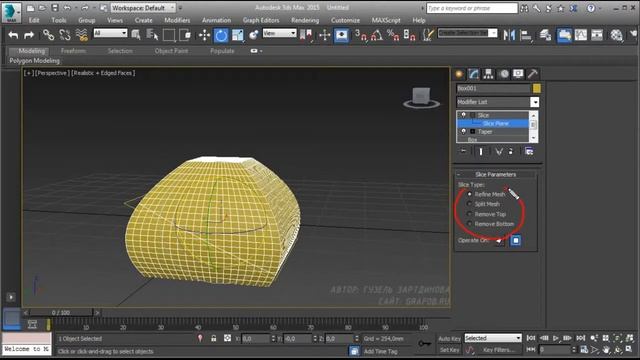The height and width of the screenshot is (360, 640).
Task: Activate Bind to Space Warp tool
Action: coord(82,36)
